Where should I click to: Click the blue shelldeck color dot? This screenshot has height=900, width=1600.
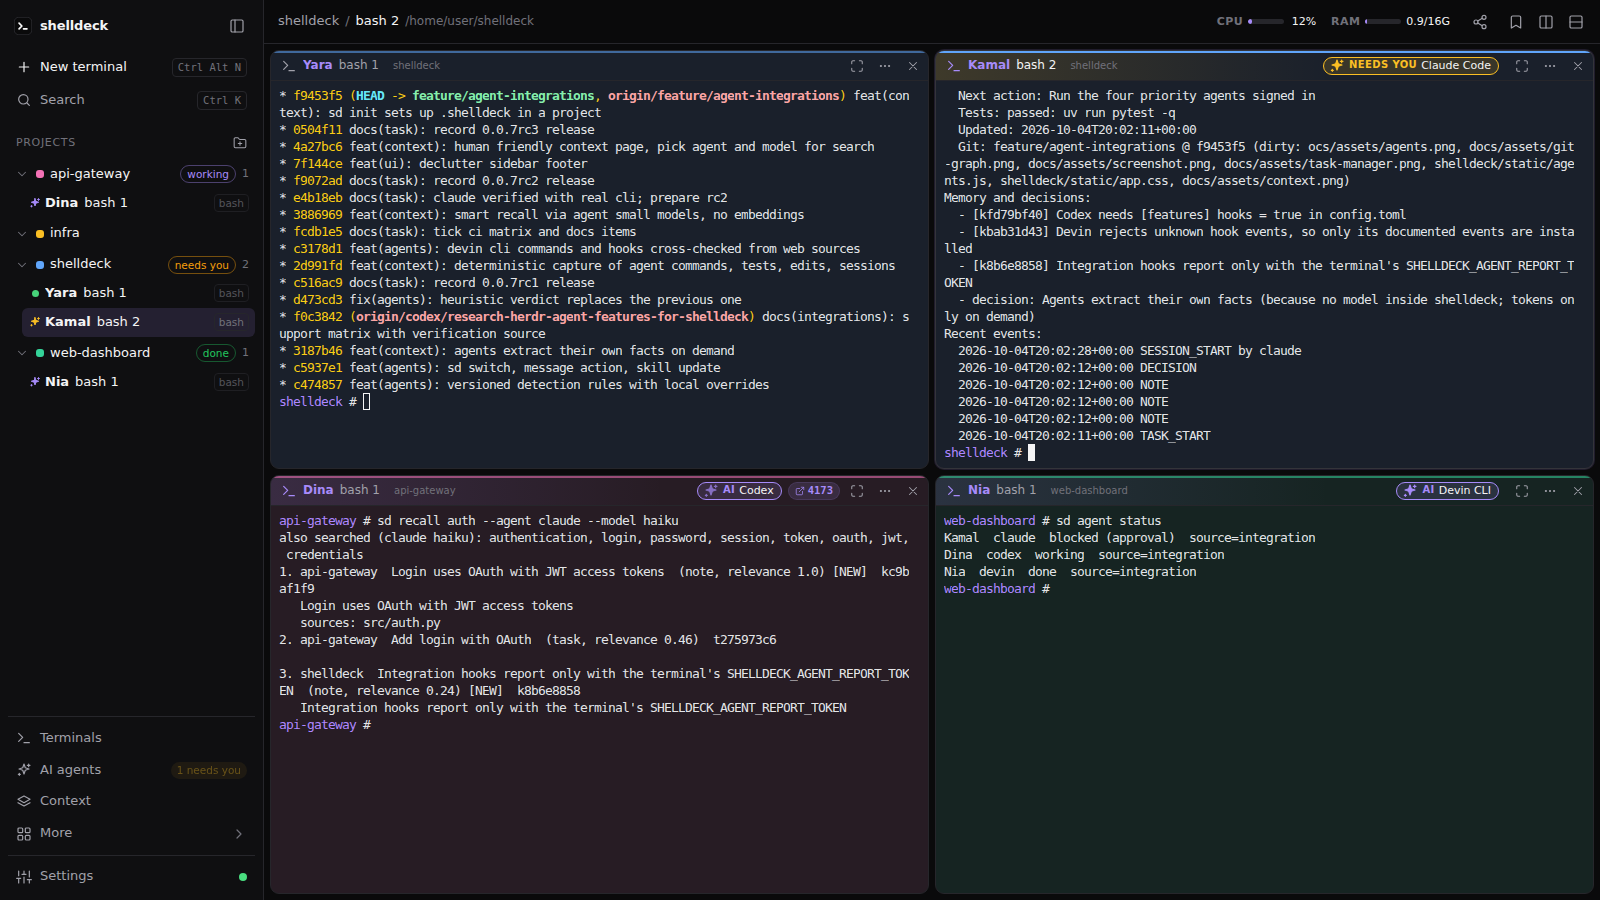point(40,265)
